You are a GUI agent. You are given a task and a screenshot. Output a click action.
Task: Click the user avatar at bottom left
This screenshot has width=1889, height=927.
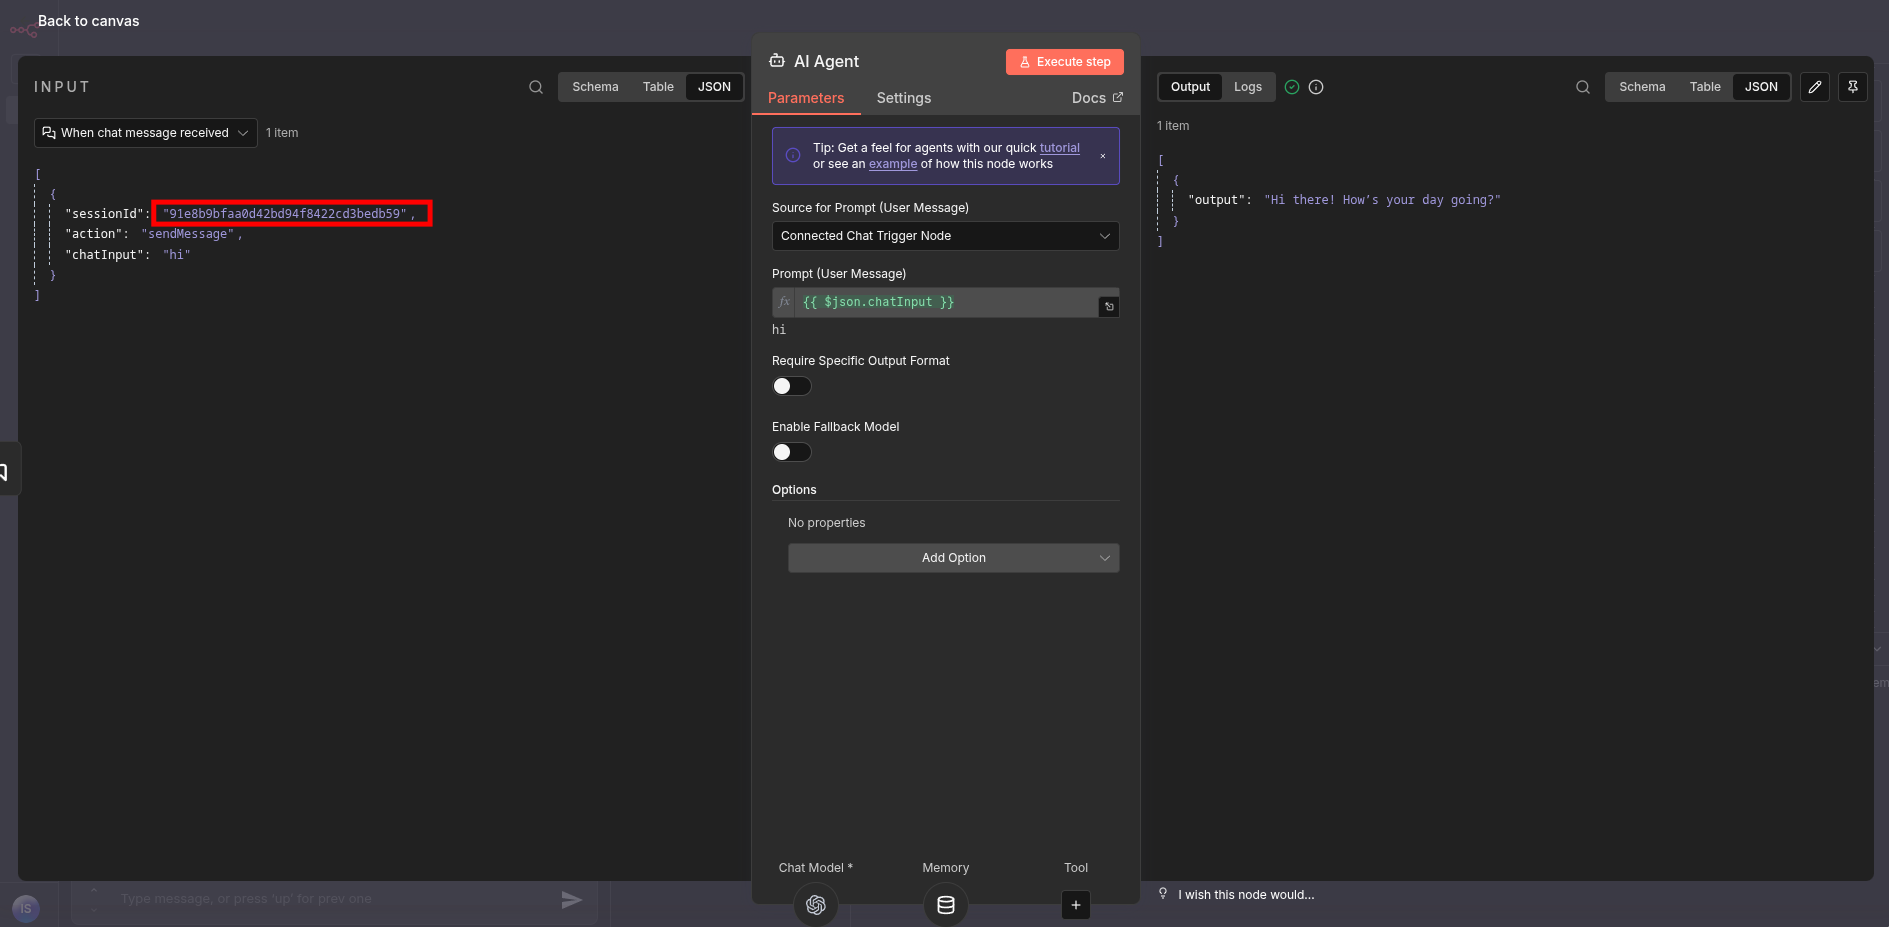pos(26,909)
